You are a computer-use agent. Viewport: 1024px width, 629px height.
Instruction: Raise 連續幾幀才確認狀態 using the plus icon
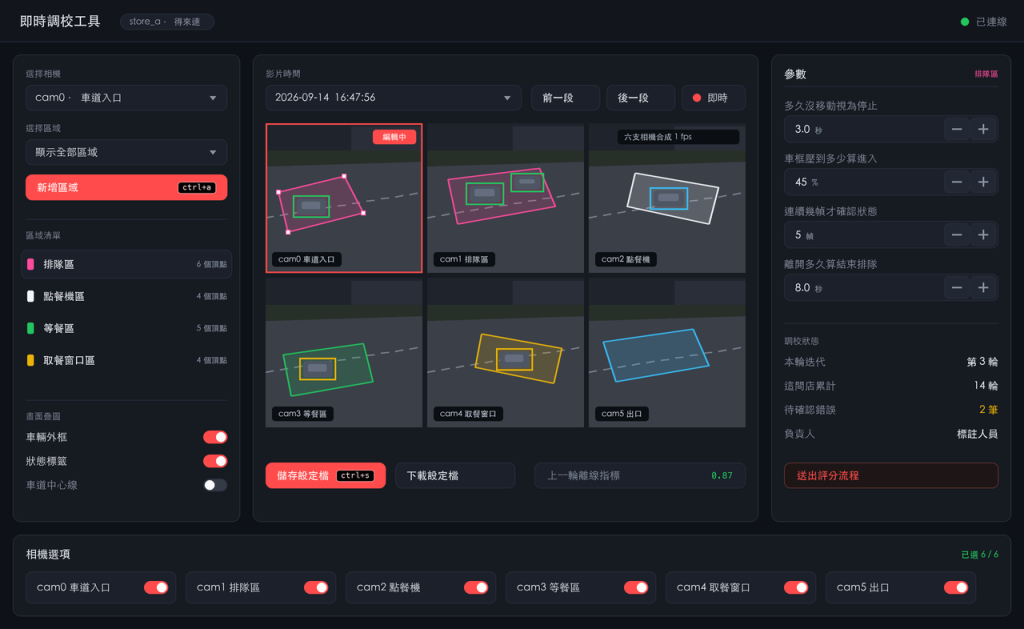[x=983, y=235]
